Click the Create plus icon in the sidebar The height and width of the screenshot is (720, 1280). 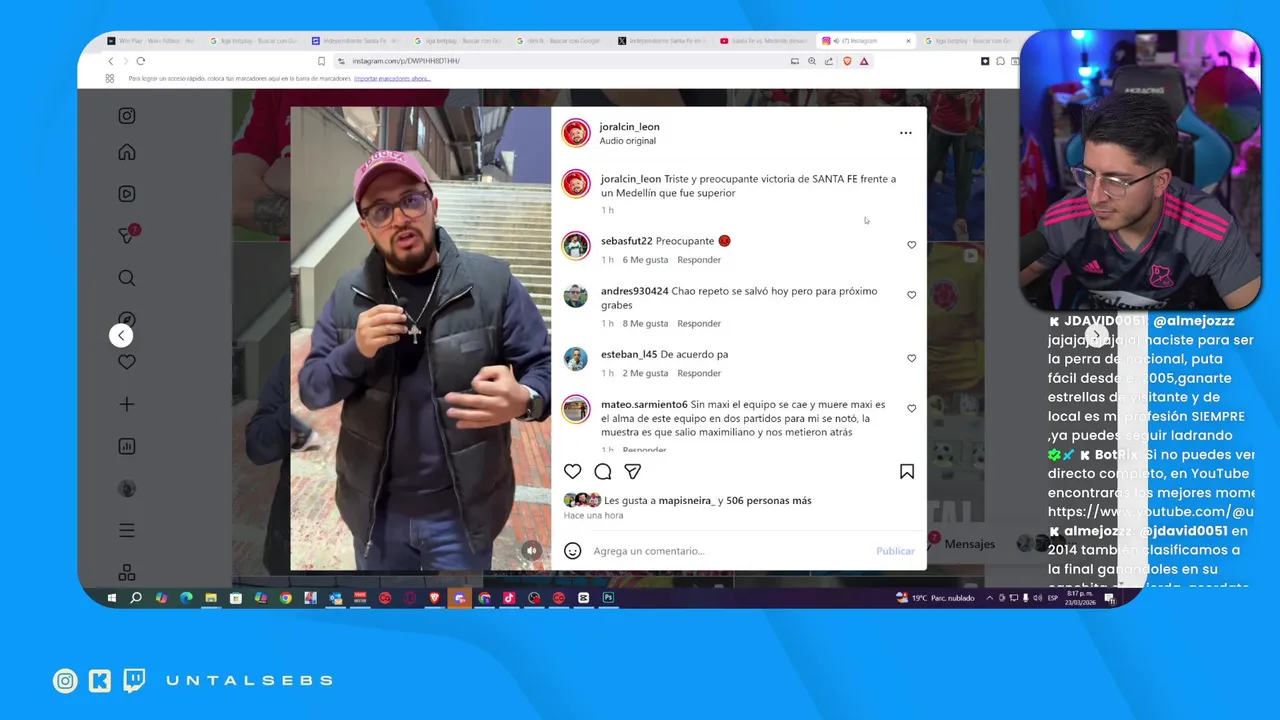(127, 404)
